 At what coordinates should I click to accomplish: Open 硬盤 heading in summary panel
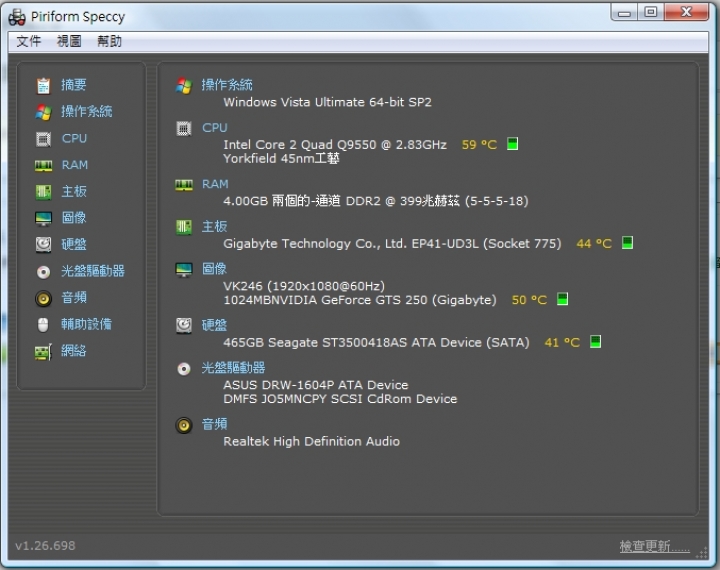click(214, 326)
